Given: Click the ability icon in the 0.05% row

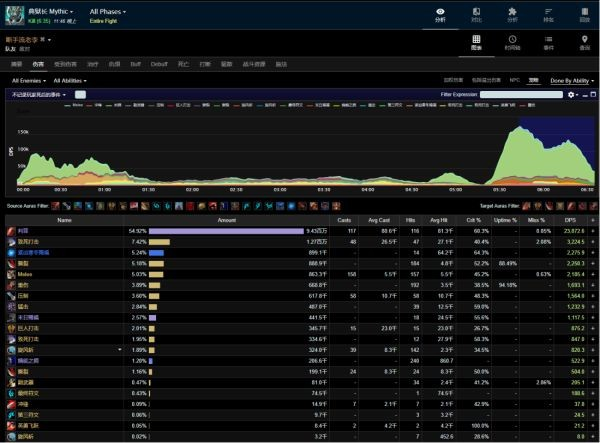Looking at the screenshot, I should click(11, 426).
